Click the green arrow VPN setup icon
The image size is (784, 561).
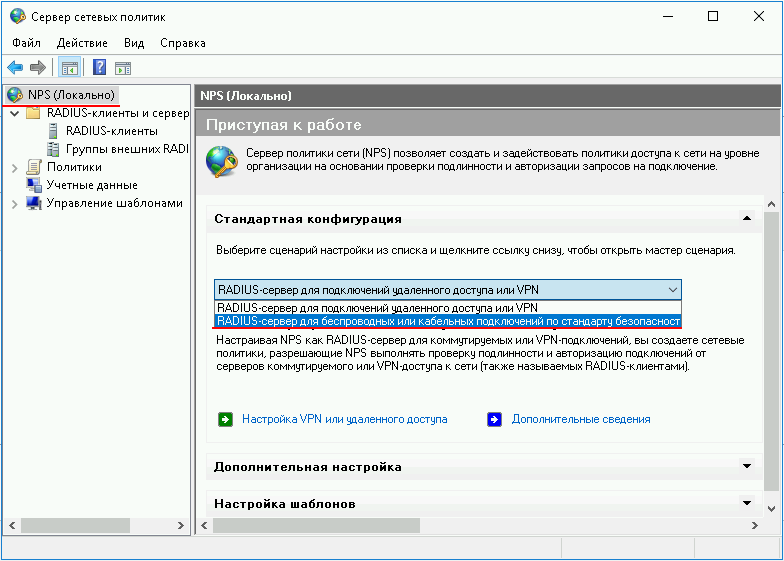coord(226,419)
